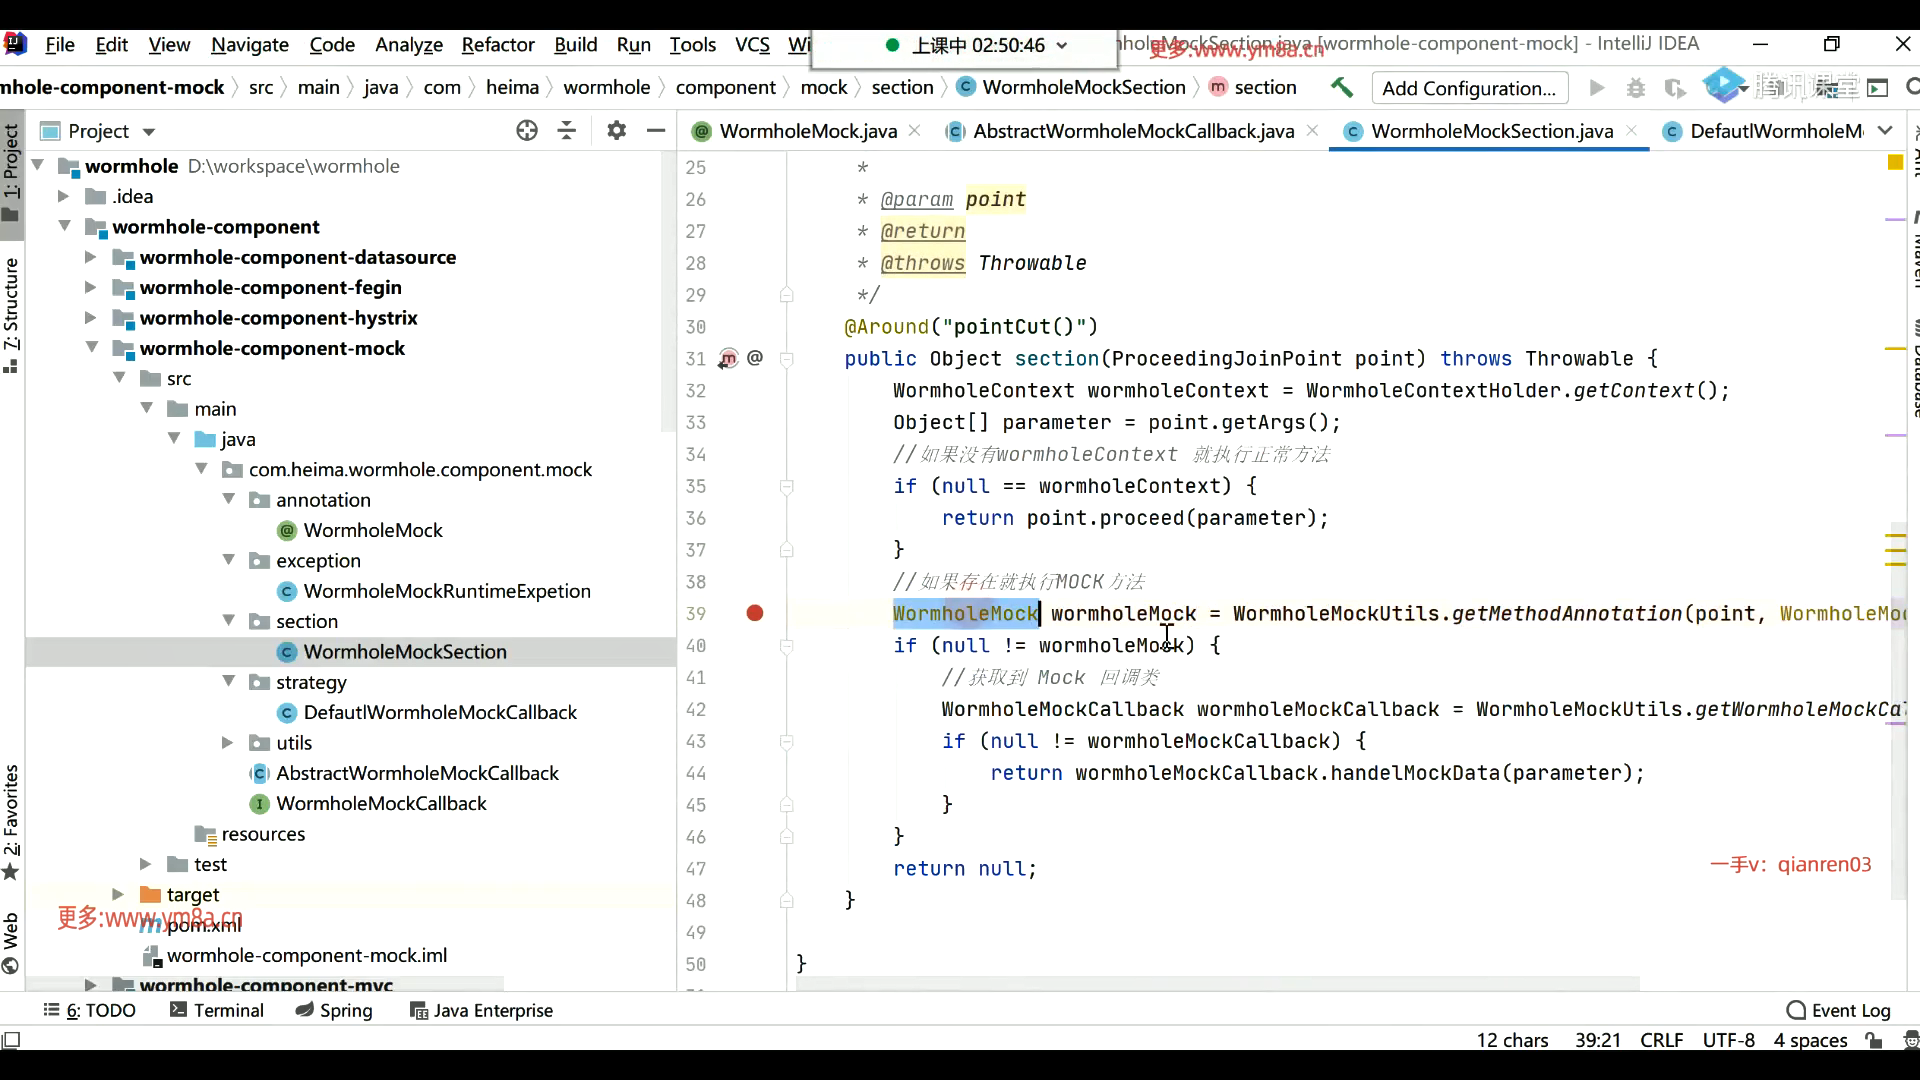1920x1080 pixels.
Task: Click the yellow inspection indicator above the editor scrollbar
Action: coord(1894,162)
